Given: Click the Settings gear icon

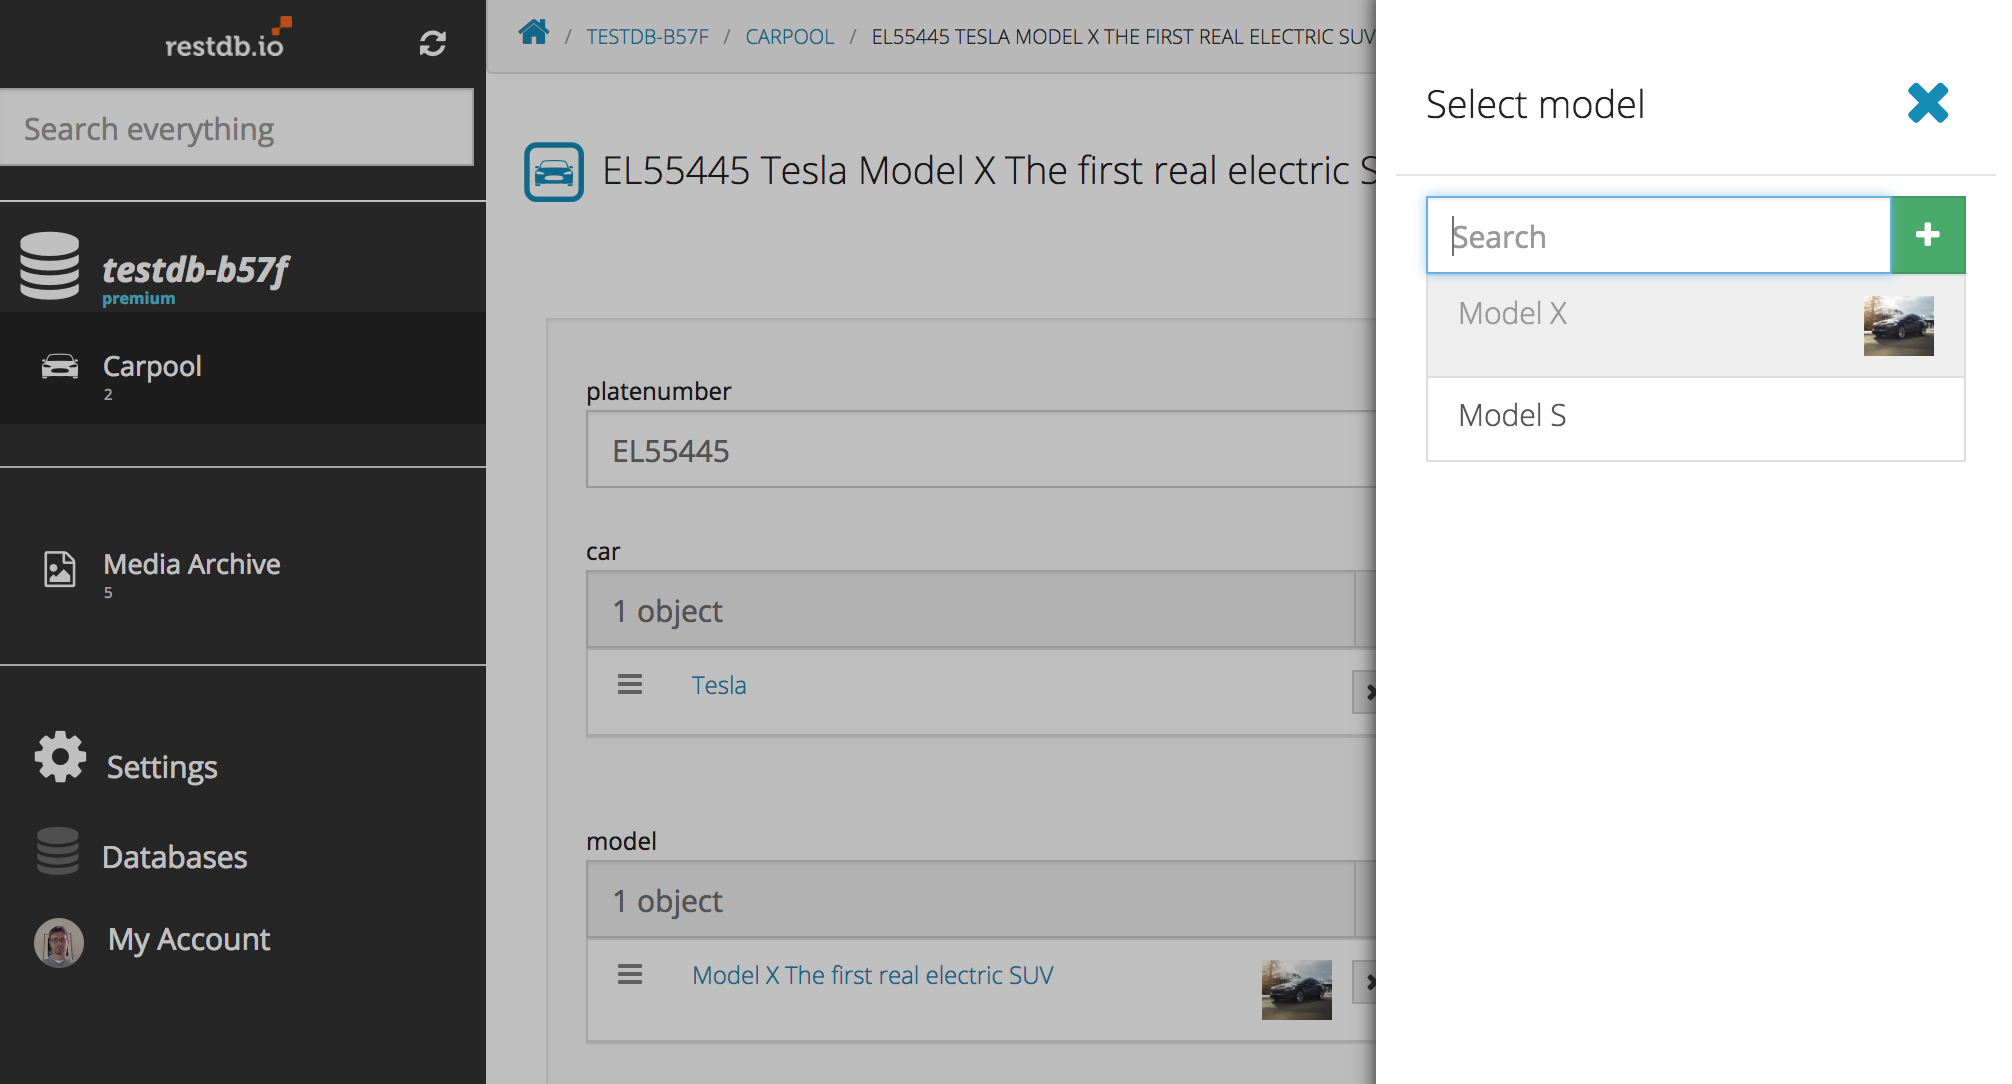Looking at the screenshot, I should (x=60, y=756).
